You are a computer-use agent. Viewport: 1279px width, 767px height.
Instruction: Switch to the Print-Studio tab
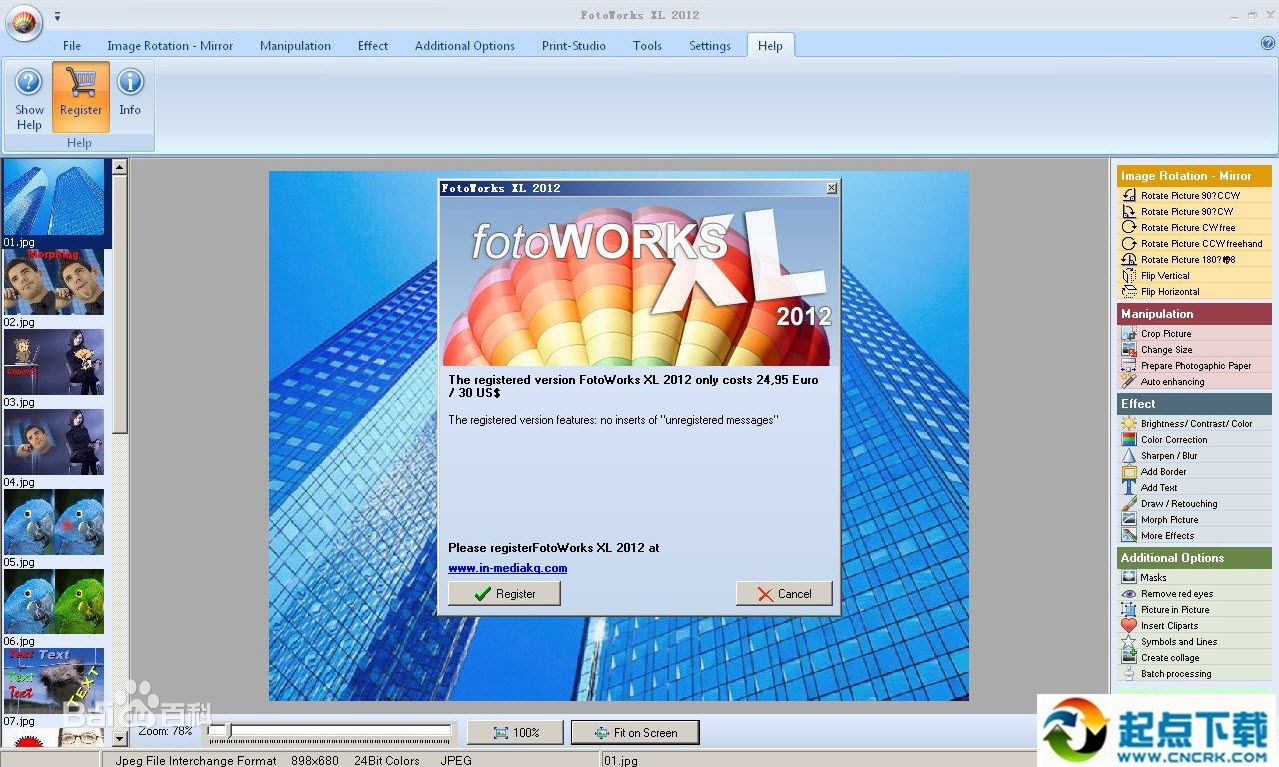(x=573, y=46)
